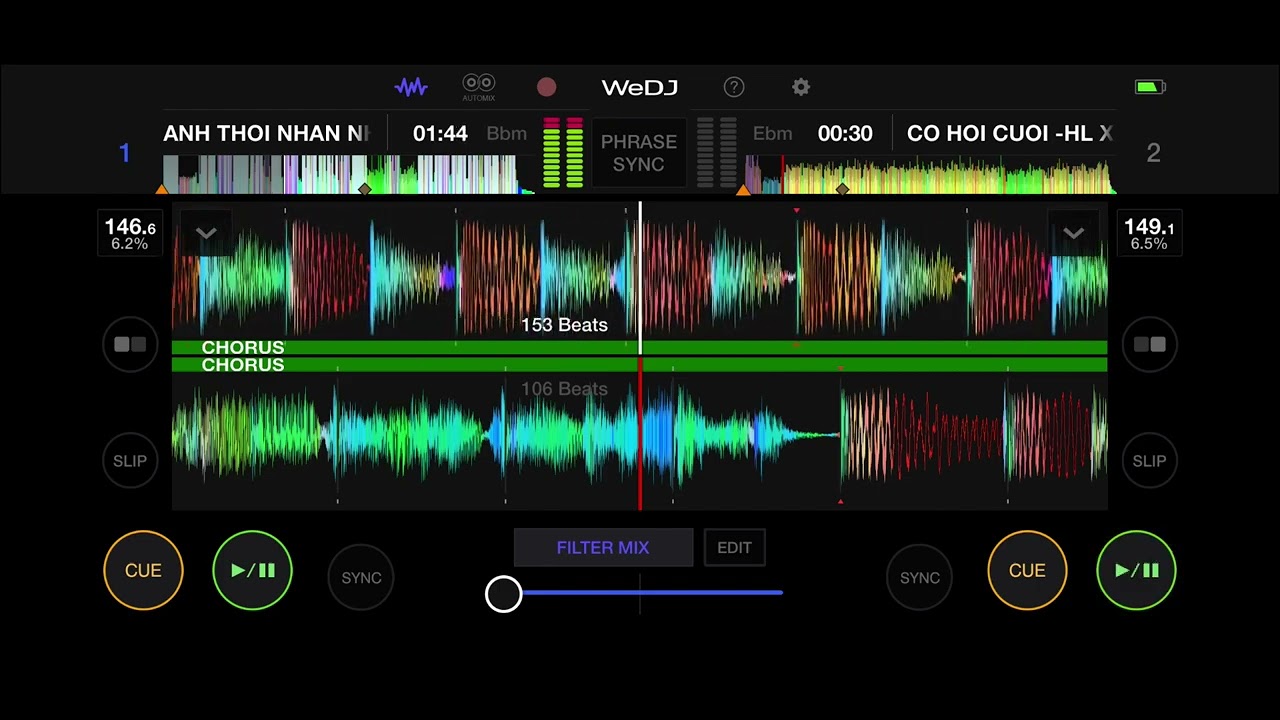This screenshot has width=1280, height=720.
Task: Tap the lower CHORUS phrase bar for deck 2
Action: (x=640, y=365)
